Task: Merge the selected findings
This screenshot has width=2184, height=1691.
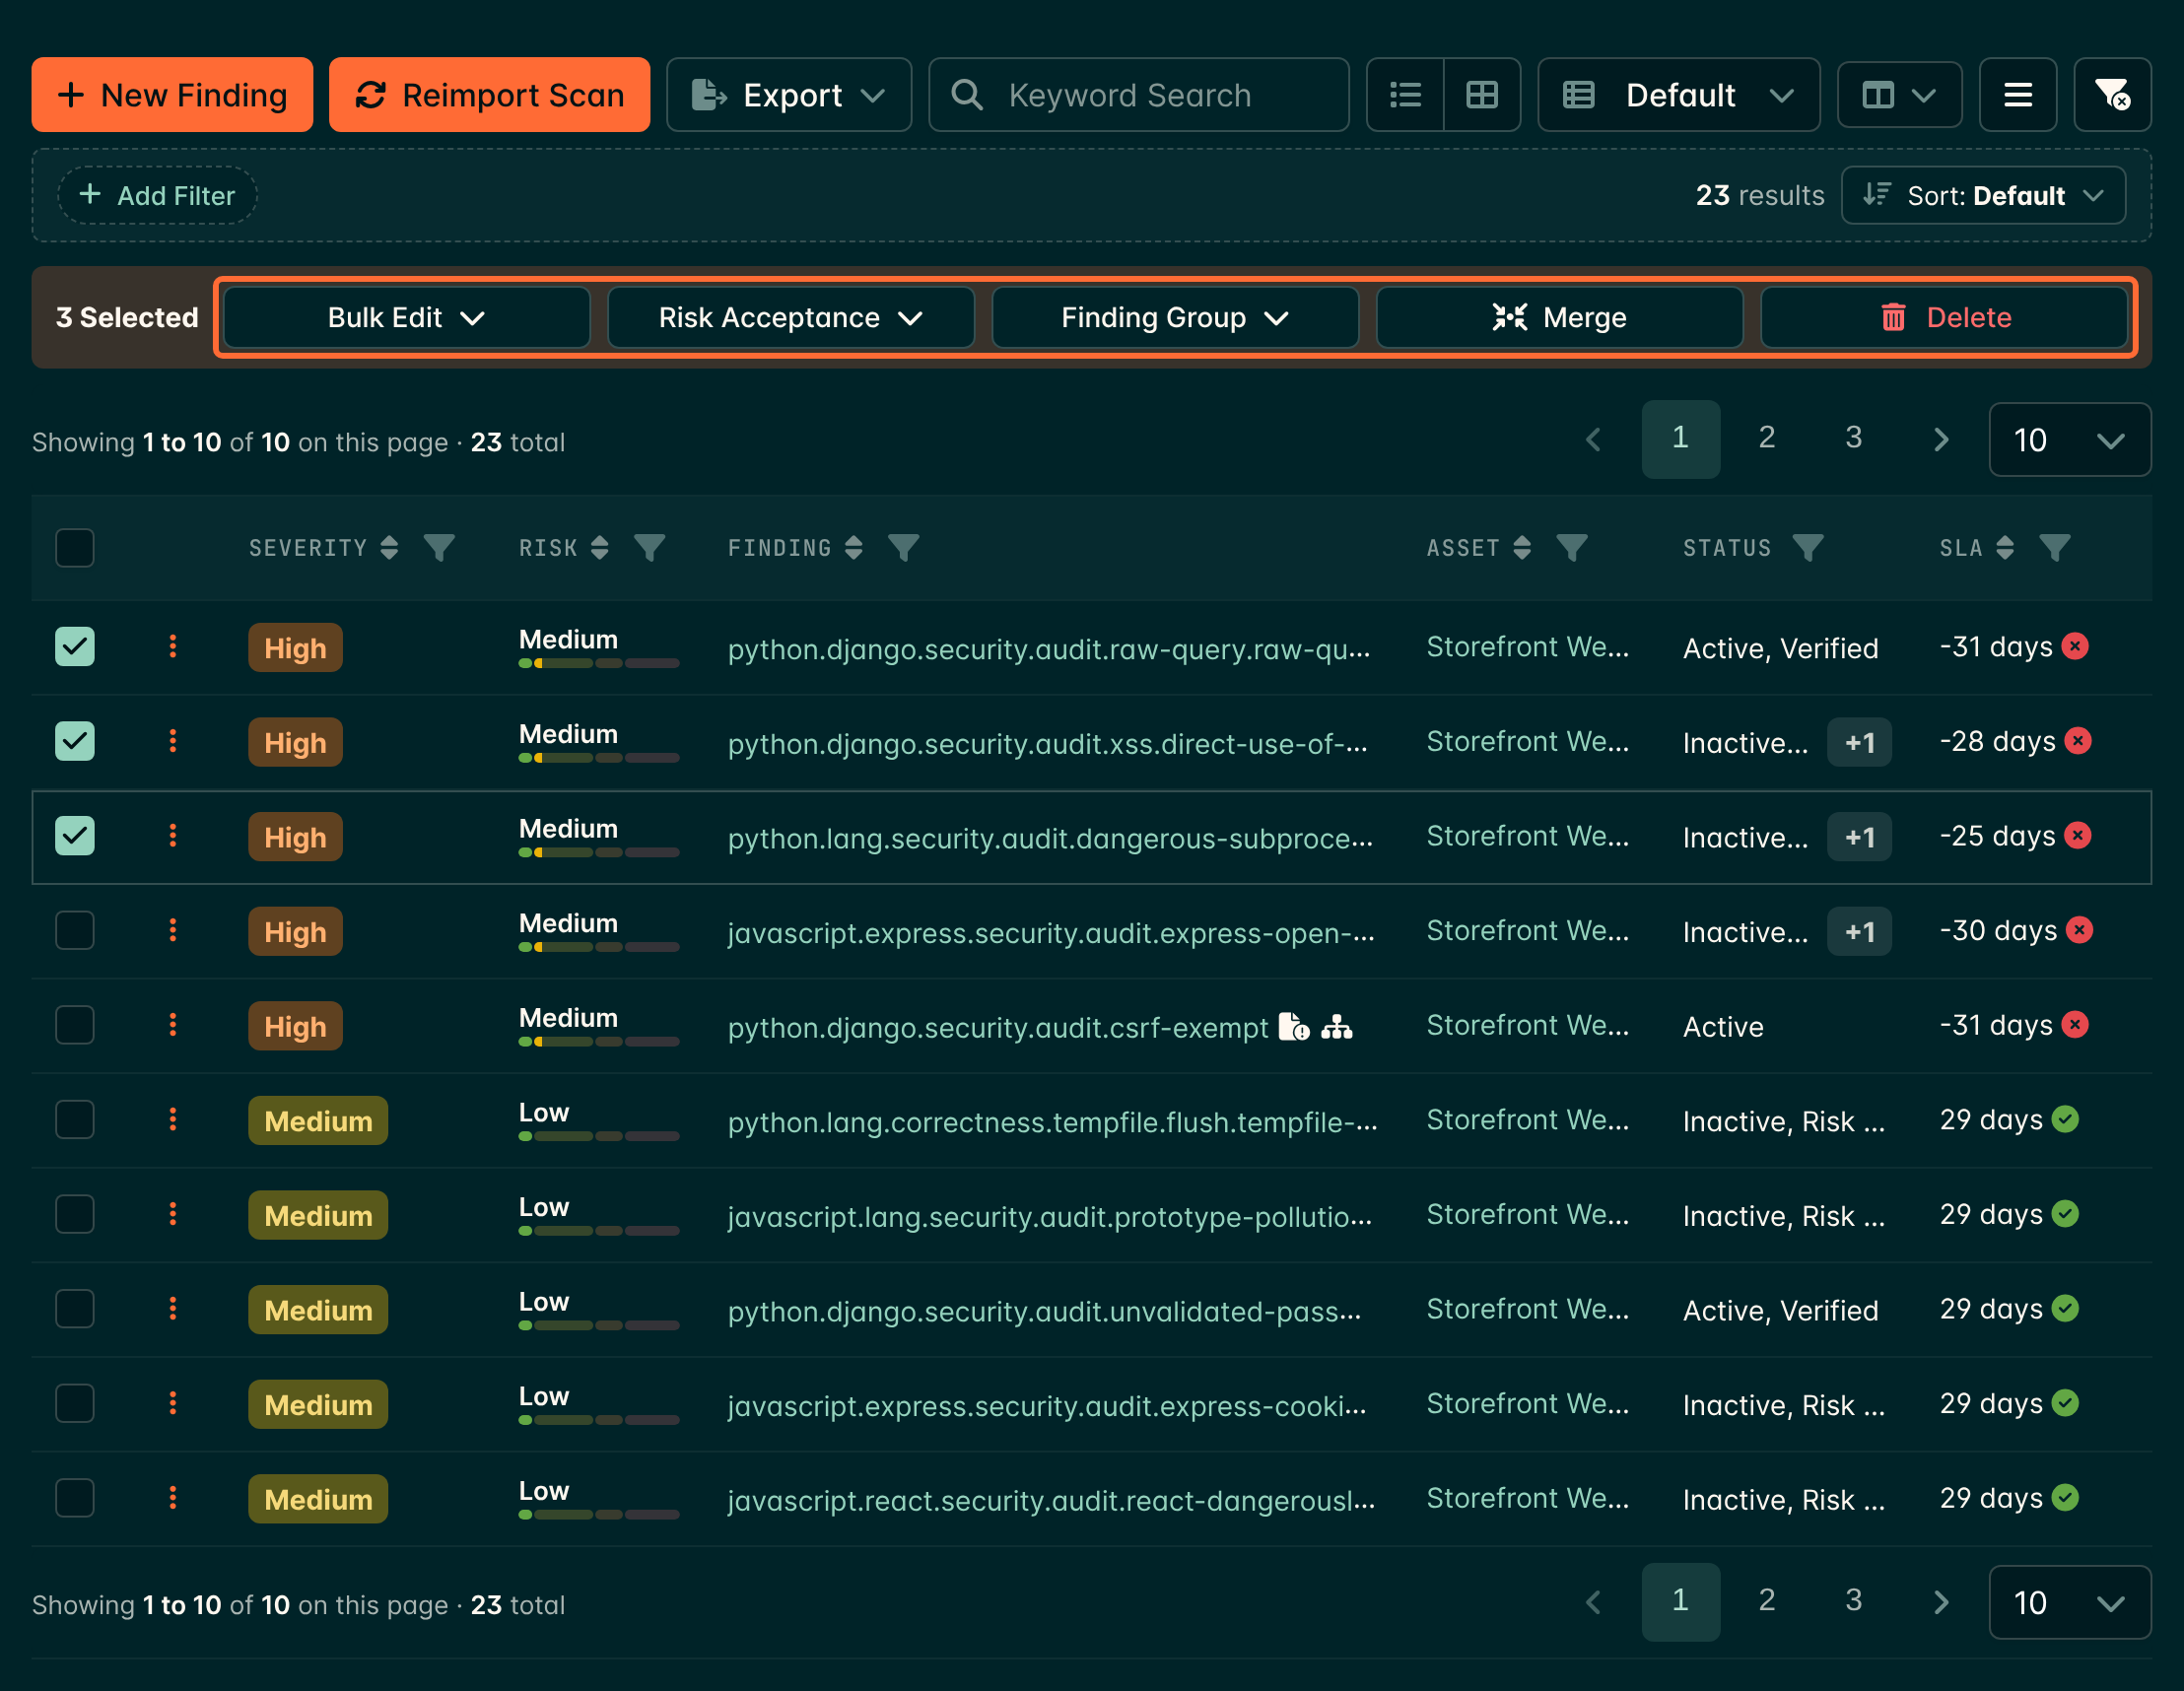Action: [1559, 317]
